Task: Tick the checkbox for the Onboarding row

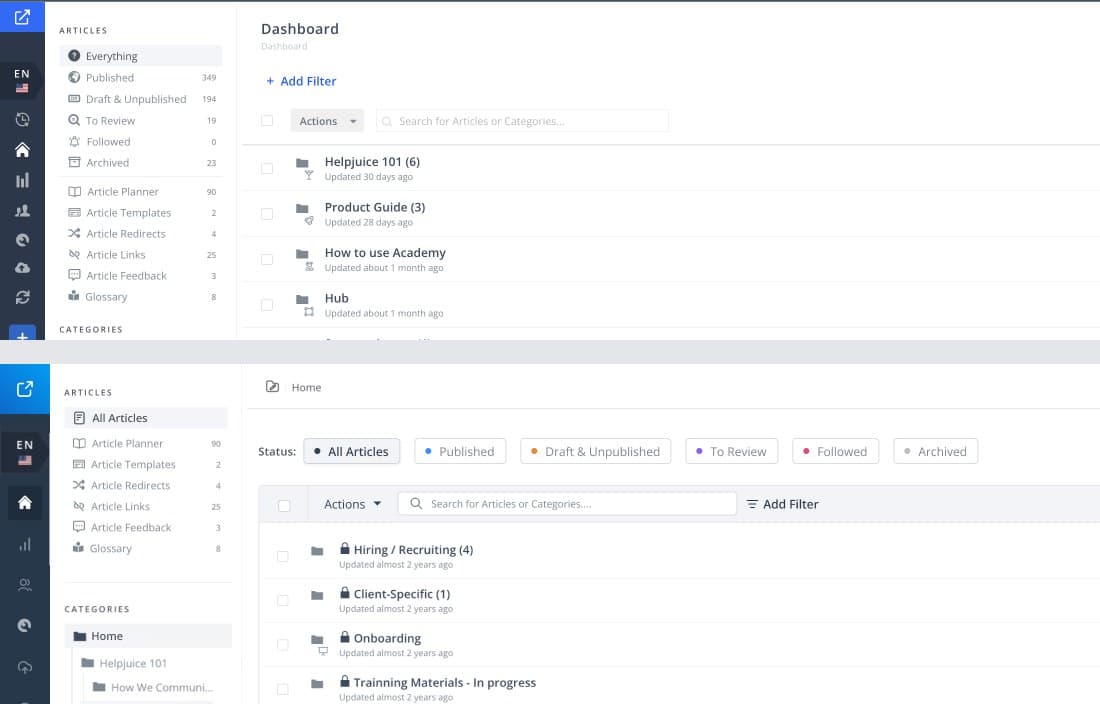Action: pyautogui.click(x=283, y=644)
